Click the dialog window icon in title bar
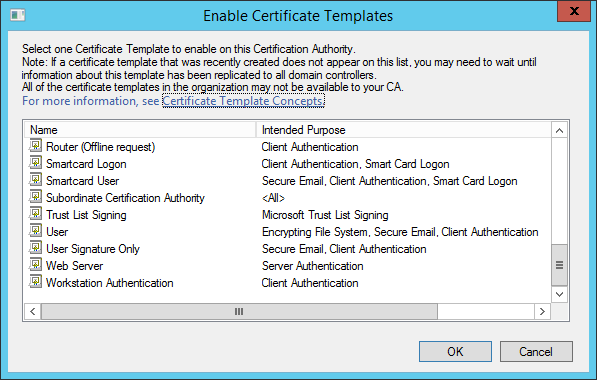Image resolution: width=597 pixels, height=380 pixels. [18, 15]
